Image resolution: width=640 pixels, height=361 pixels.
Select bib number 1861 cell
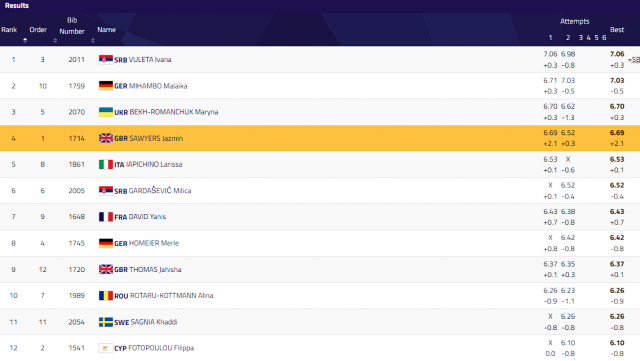(x=76, y=164)
